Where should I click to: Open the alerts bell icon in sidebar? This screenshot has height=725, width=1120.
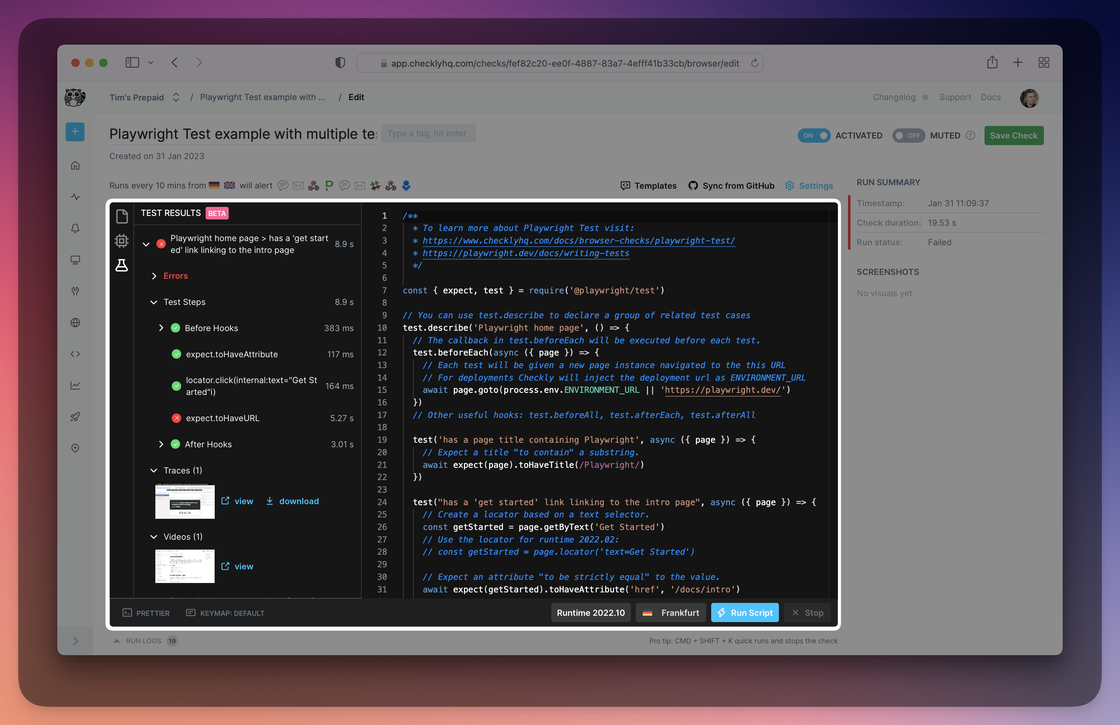[x=75, y=228]
